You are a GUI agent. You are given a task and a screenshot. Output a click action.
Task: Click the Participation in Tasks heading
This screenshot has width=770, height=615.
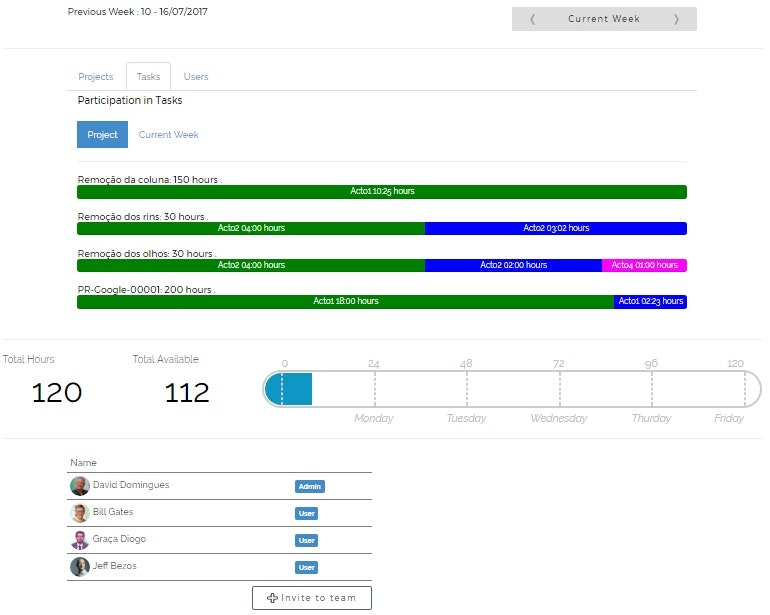coord(130,100)
